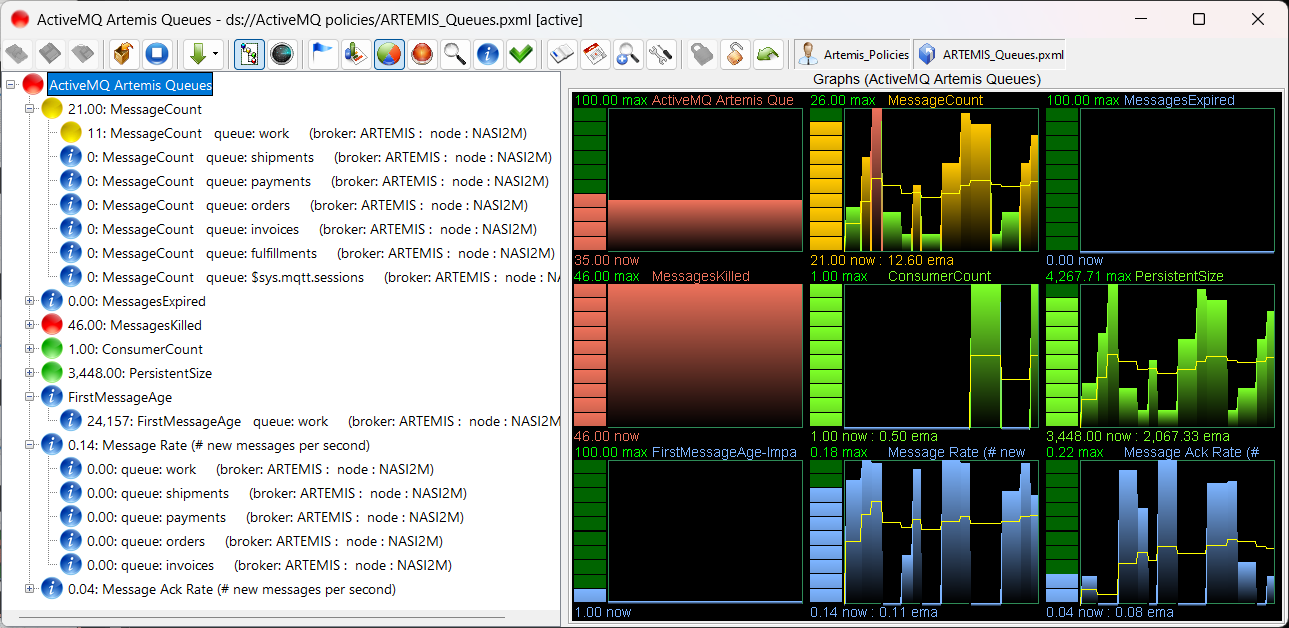Select the ActiveMQ Artemis Queues tree root label
The image size is (1289, 628).
(x=130, y=85)
